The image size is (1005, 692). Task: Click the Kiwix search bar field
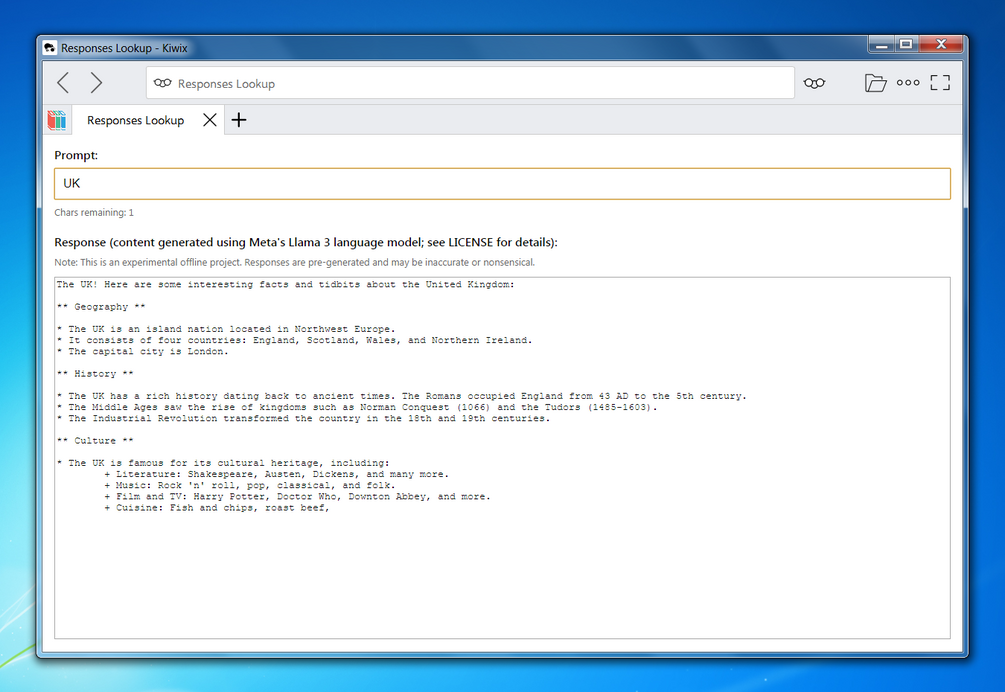(x=470, y=83)
